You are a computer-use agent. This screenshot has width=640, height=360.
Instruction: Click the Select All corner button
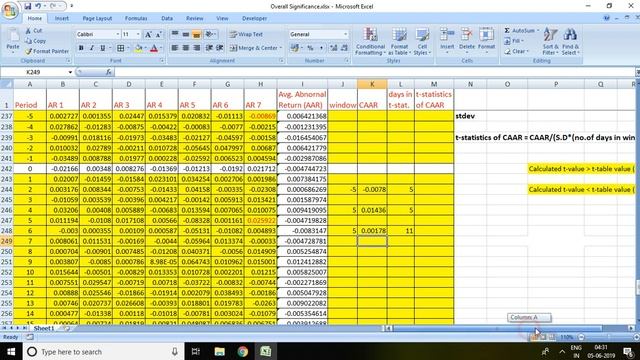coord(7,84)
